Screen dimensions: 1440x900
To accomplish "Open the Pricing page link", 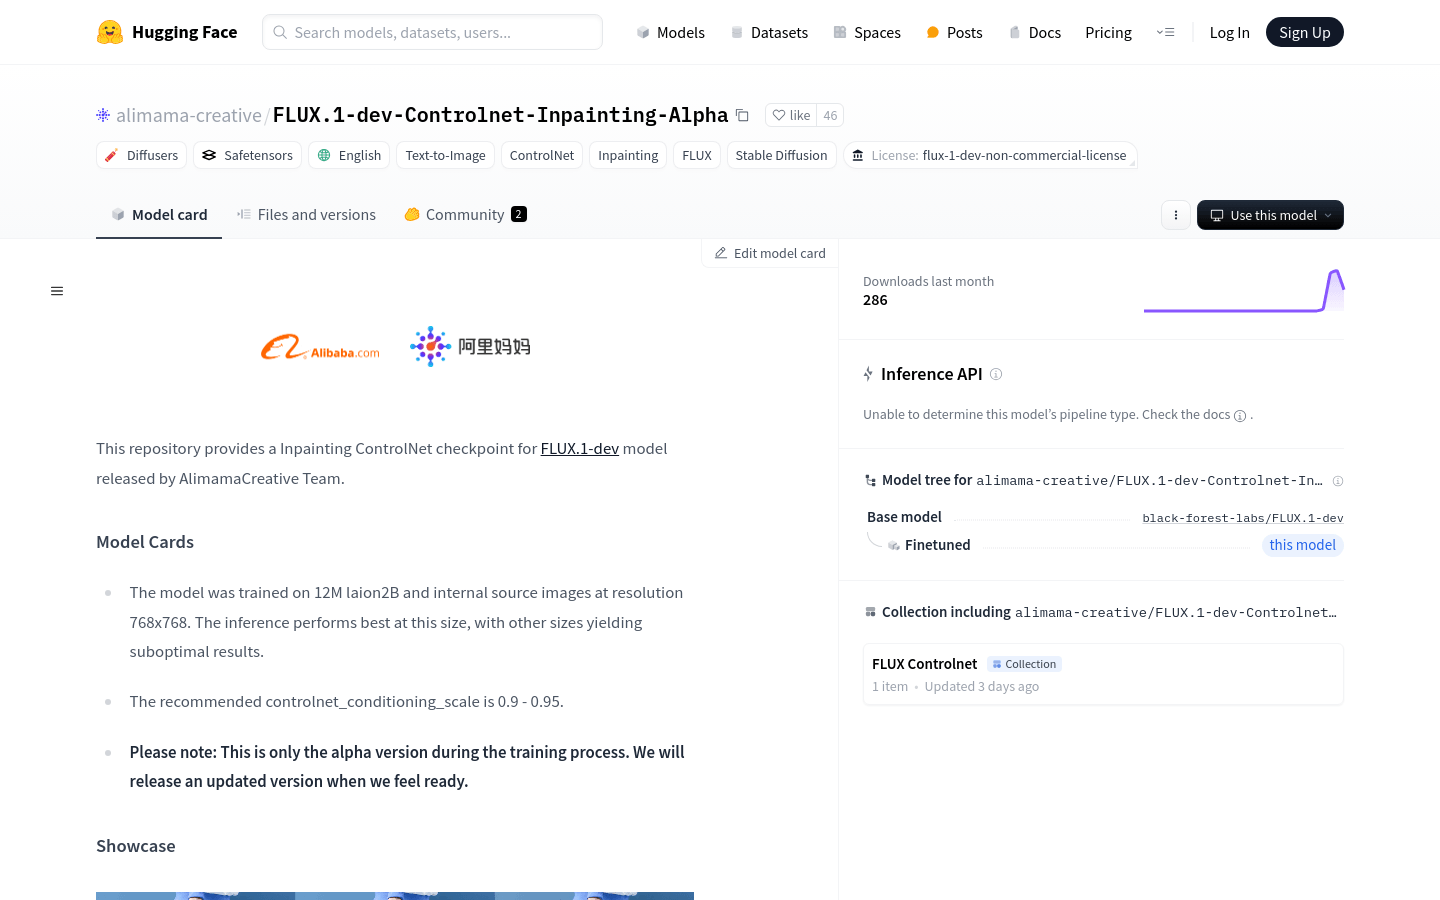I will (1108, 32).
